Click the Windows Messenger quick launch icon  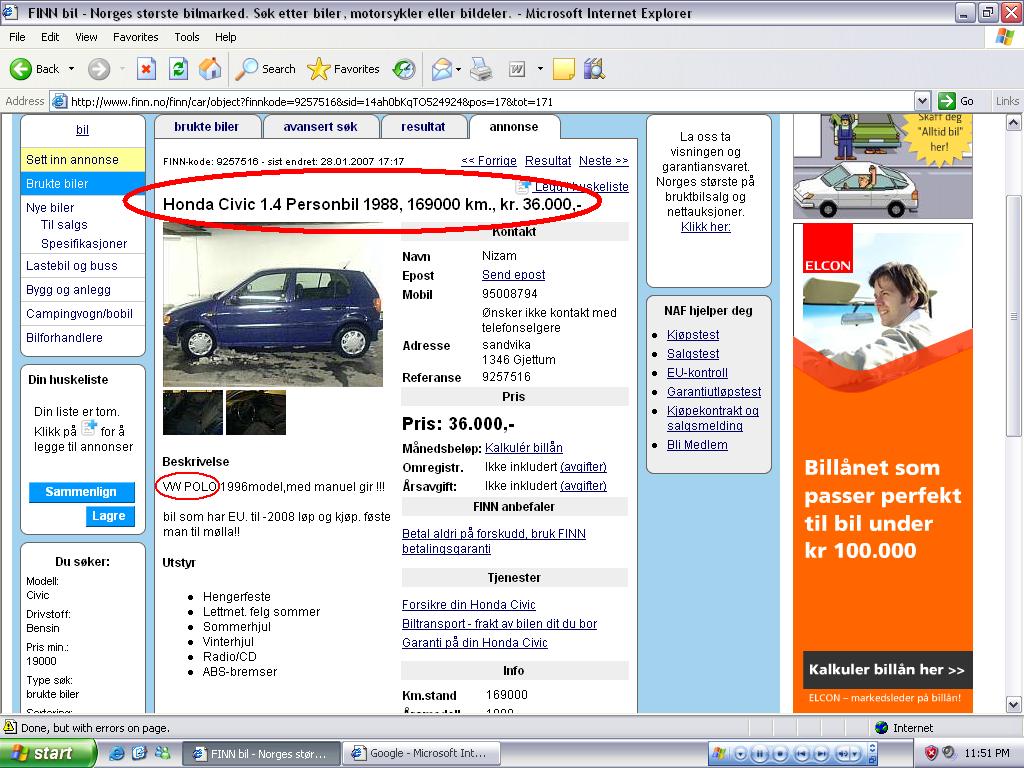click(x=163, y=753)
